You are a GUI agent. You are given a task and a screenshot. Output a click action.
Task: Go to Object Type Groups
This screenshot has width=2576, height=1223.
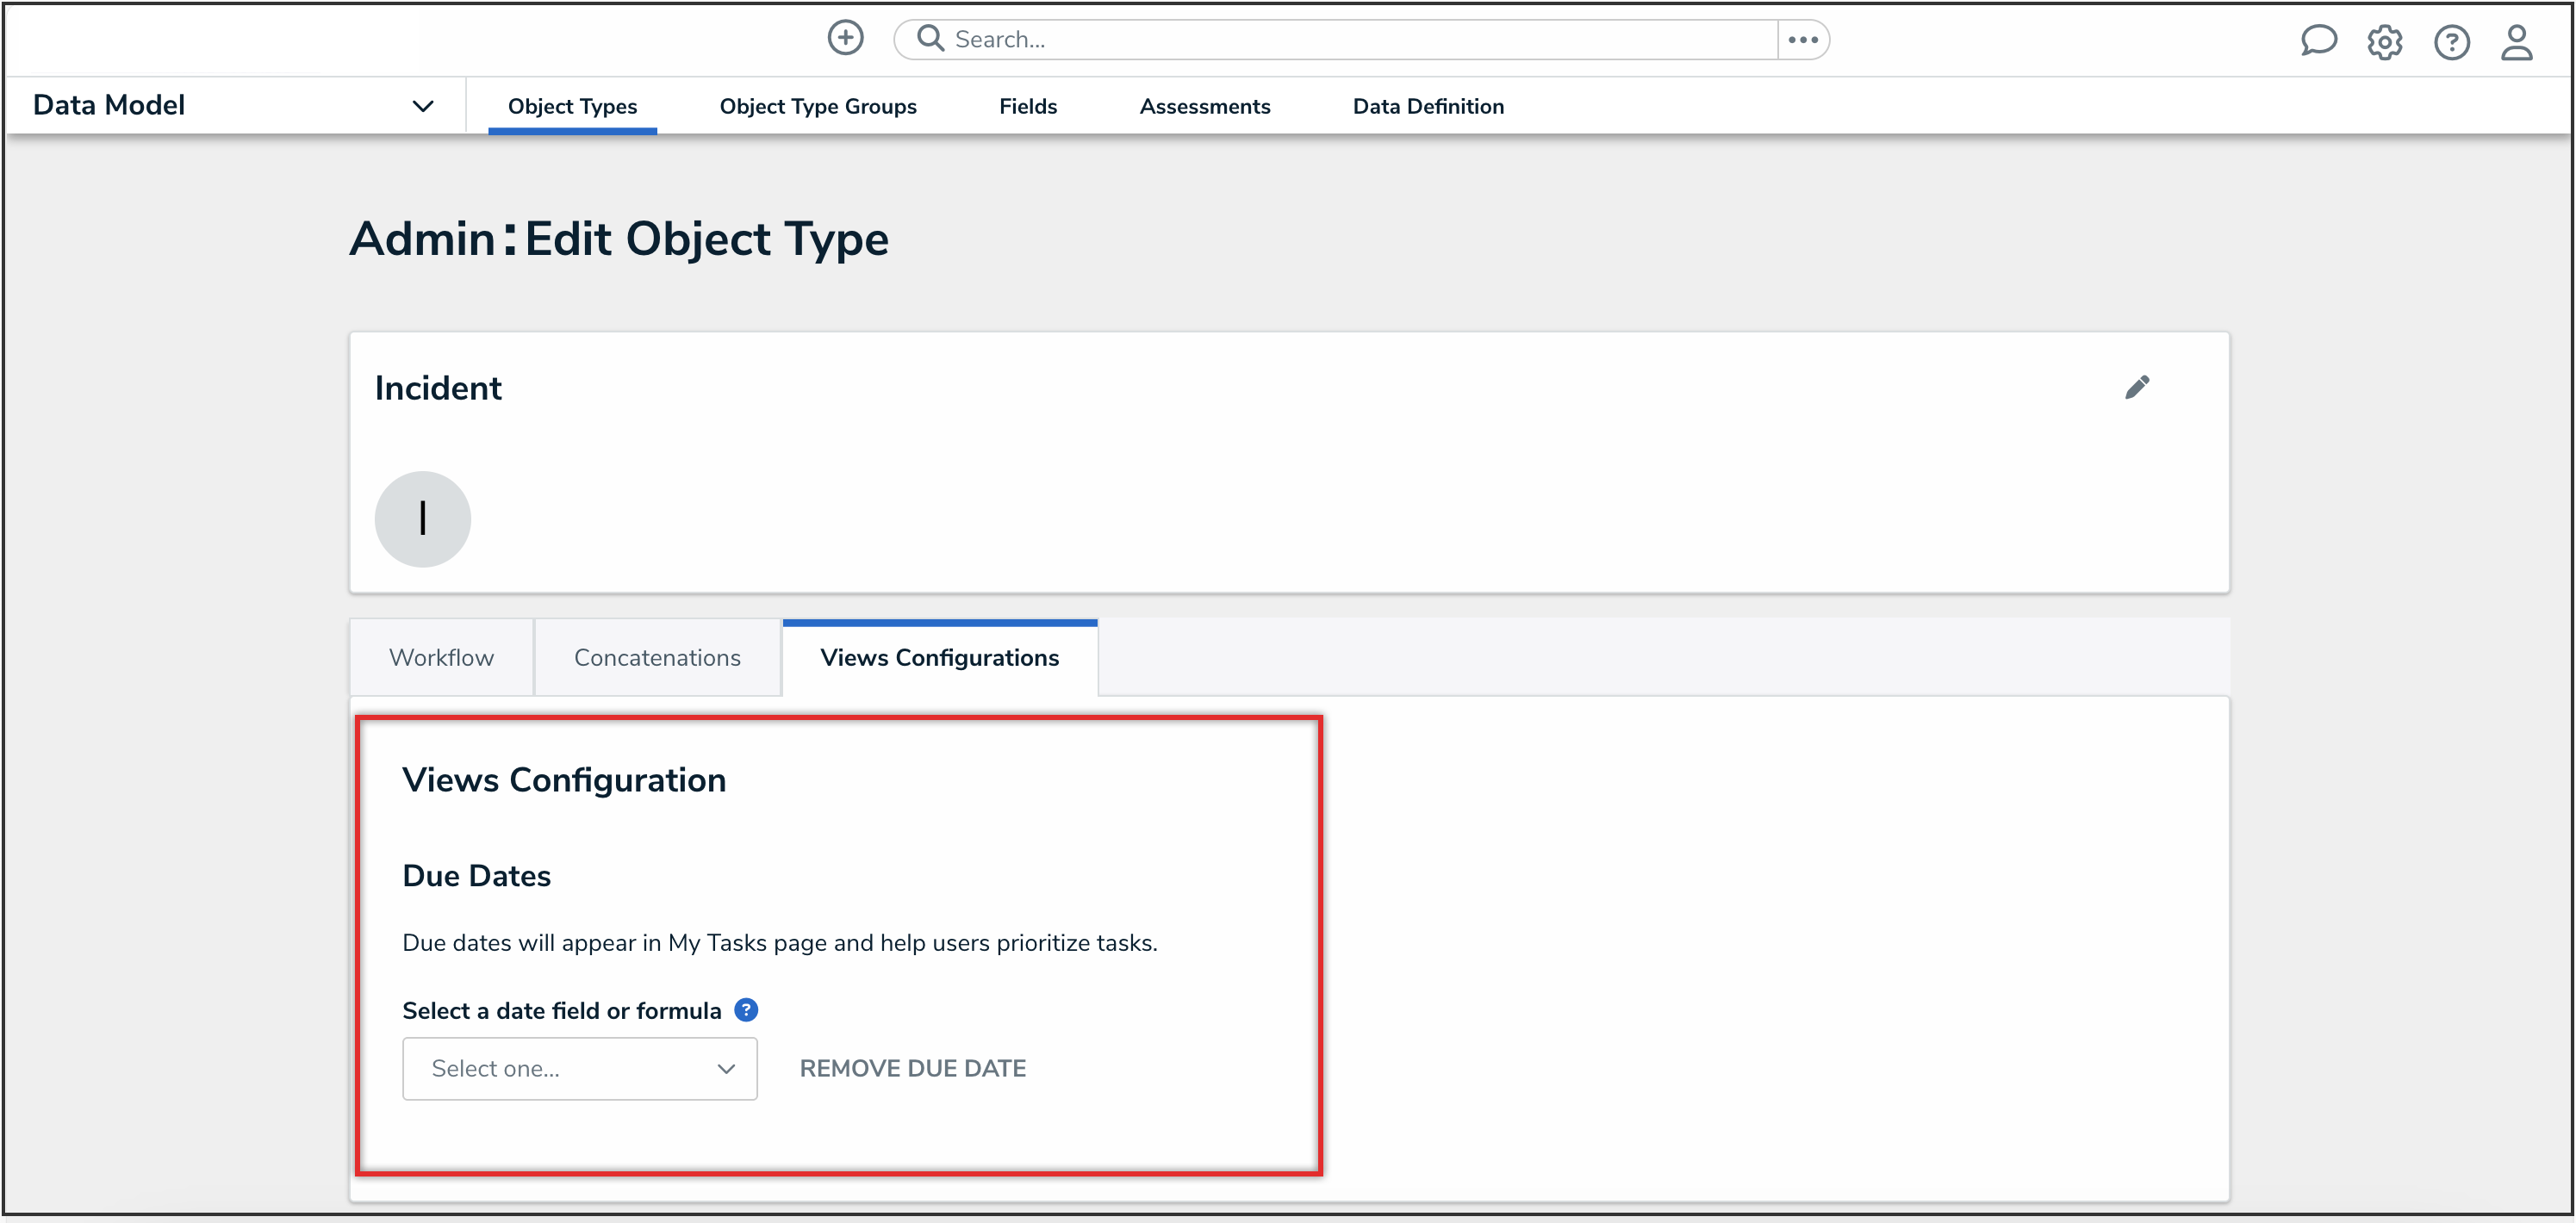(817, 106)
